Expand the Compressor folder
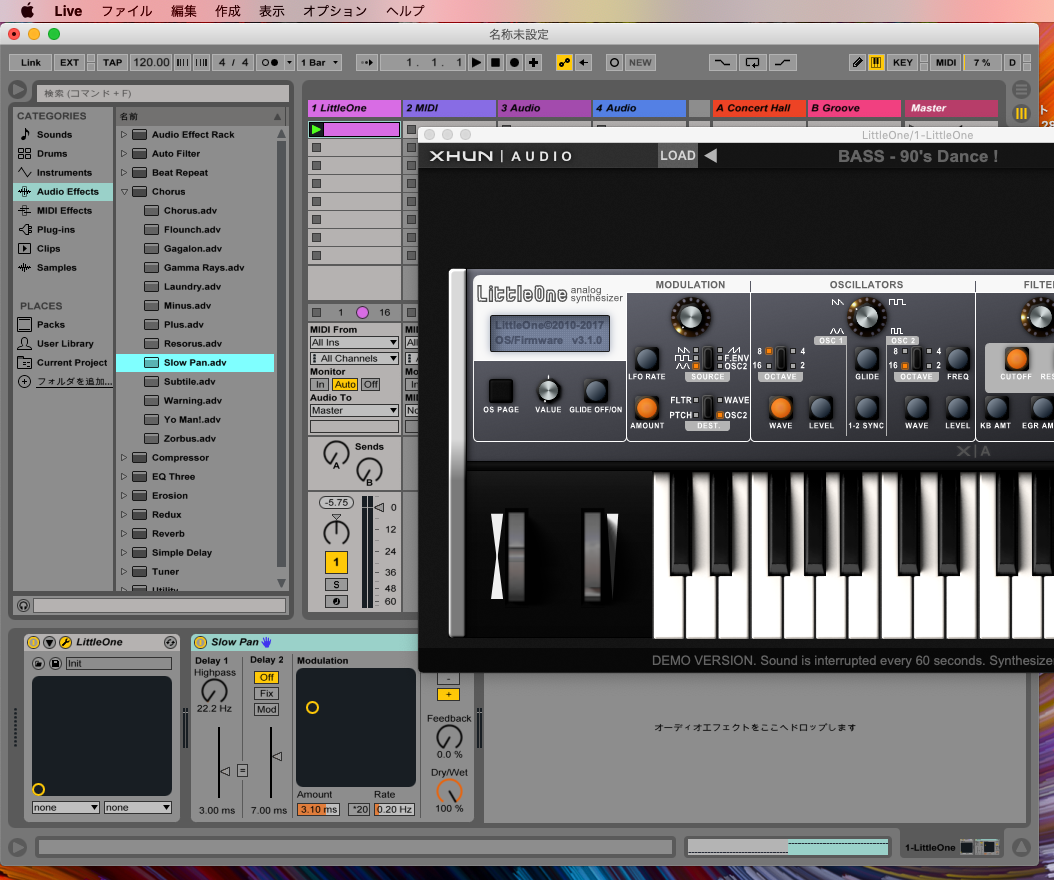The height and width of the screenshot is (880, 1054). pos(124,458)
